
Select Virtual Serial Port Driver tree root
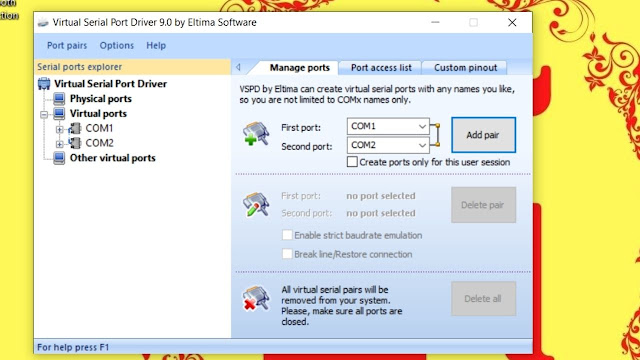[110, 84]
